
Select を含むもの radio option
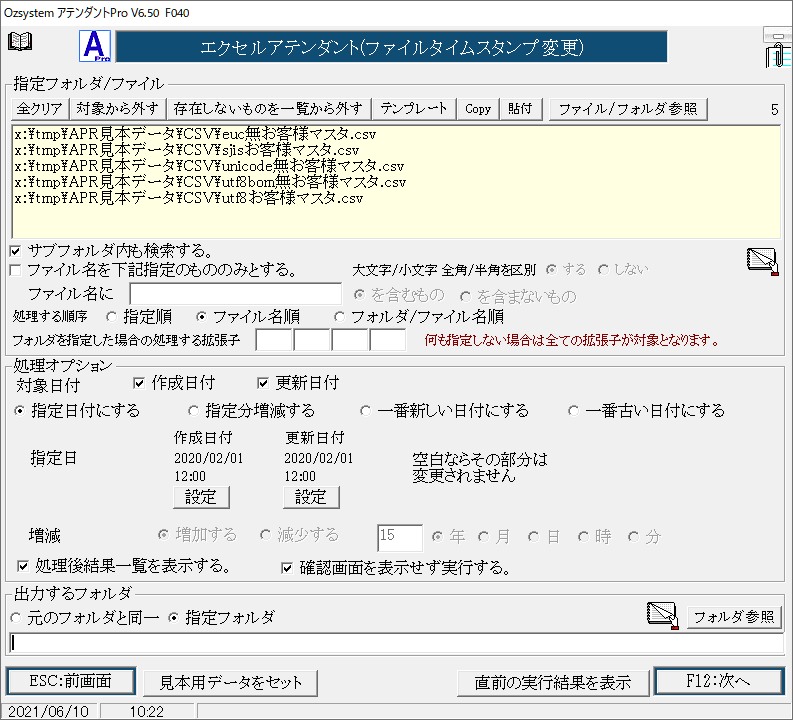[x=359, y=295]
